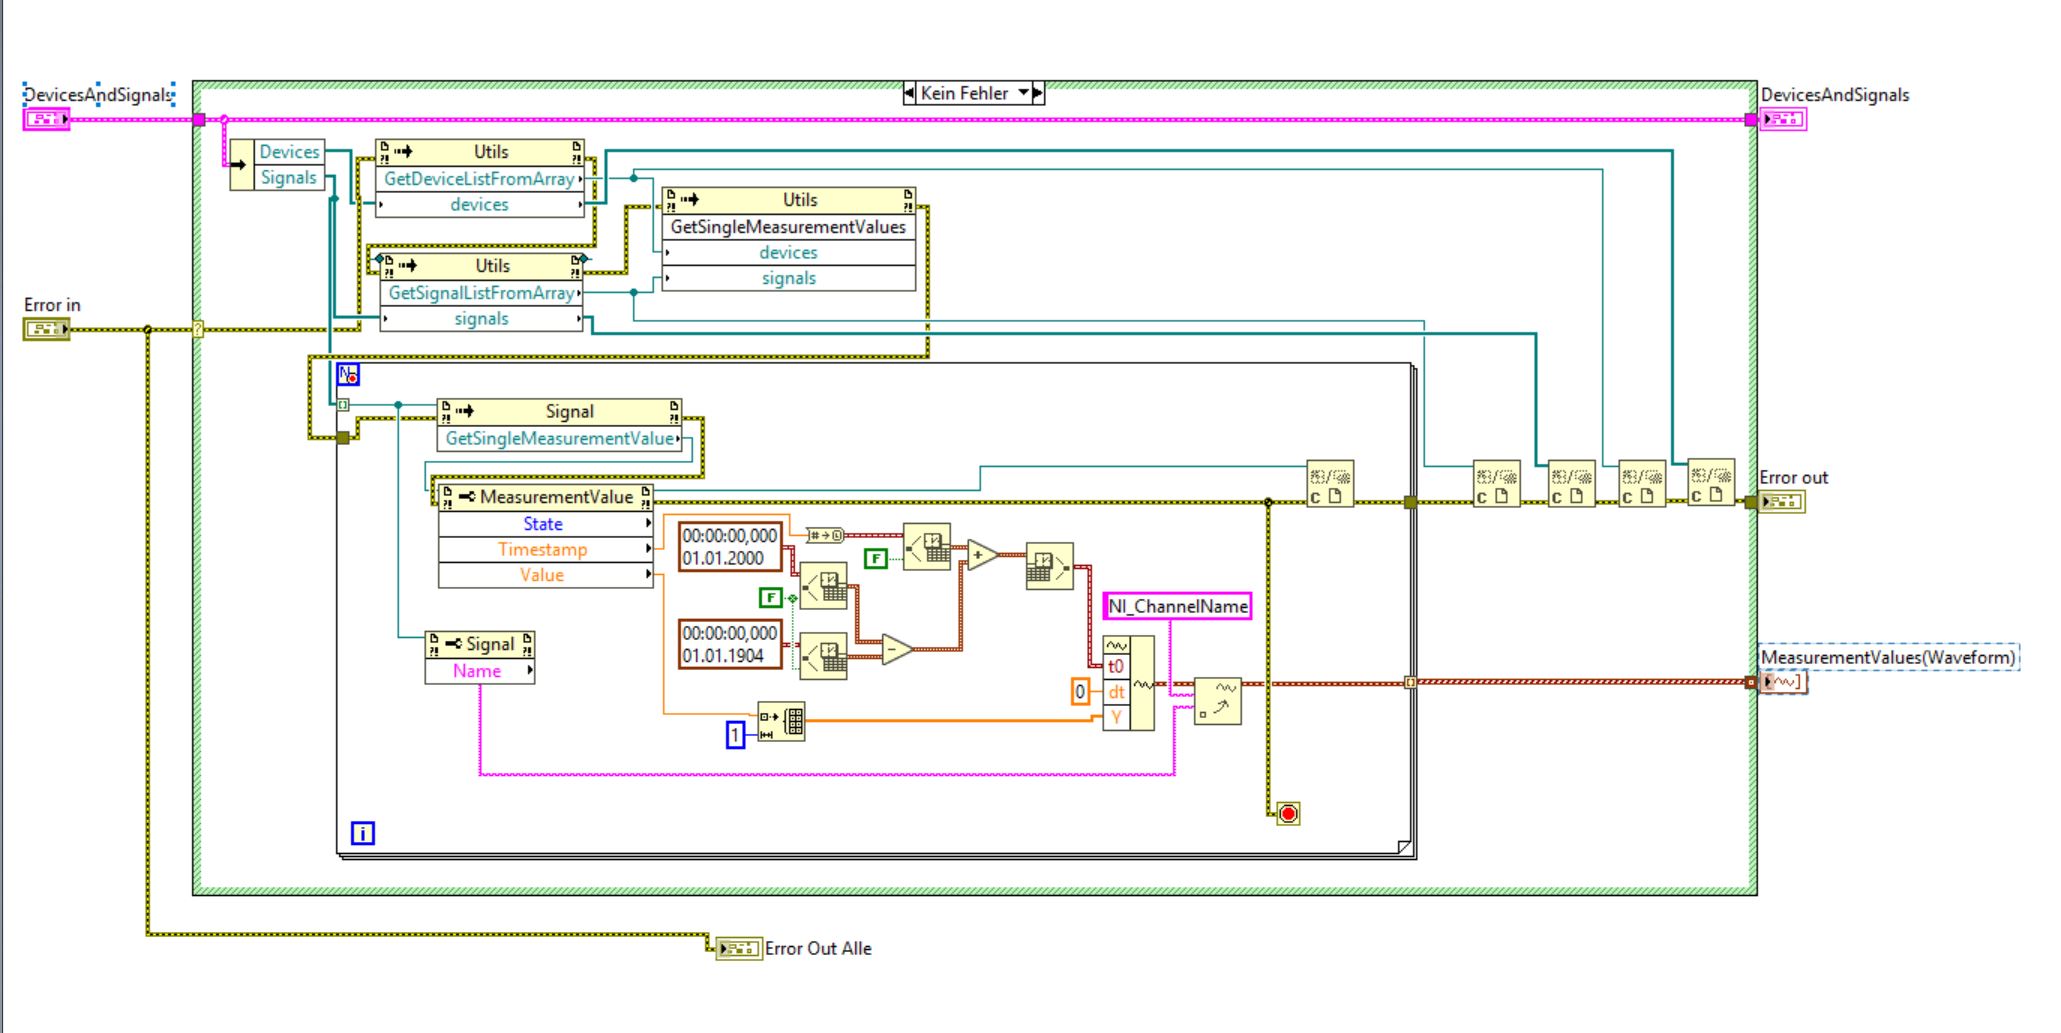Select the loop iteration terminal i
Viewport: 2061px width, 1033px height.
tap(362, 832)
